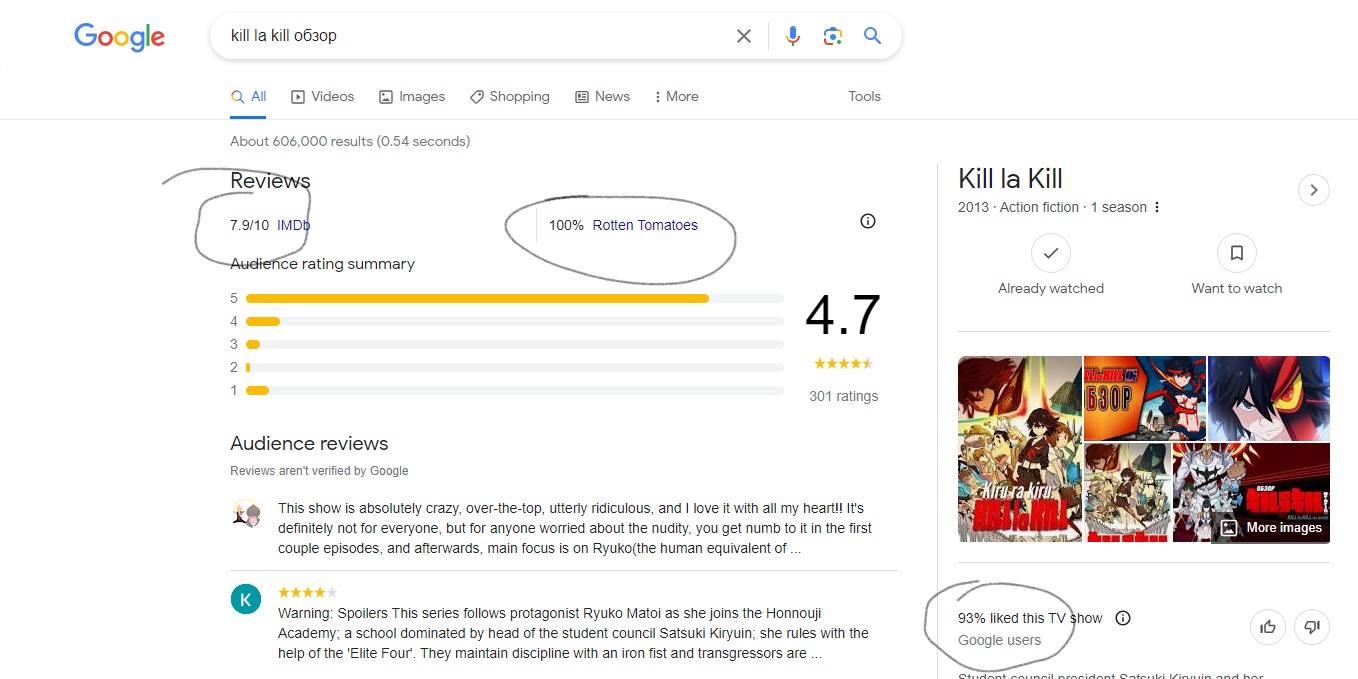The width and height of the screenshot is (1358, 679).
Task: Switch to the Images tab
Action: tap(412, 97)
